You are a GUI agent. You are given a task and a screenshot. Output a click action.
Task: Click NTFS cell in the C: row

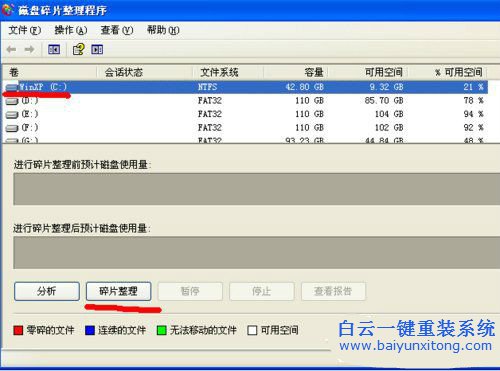[x=207, y=87]
